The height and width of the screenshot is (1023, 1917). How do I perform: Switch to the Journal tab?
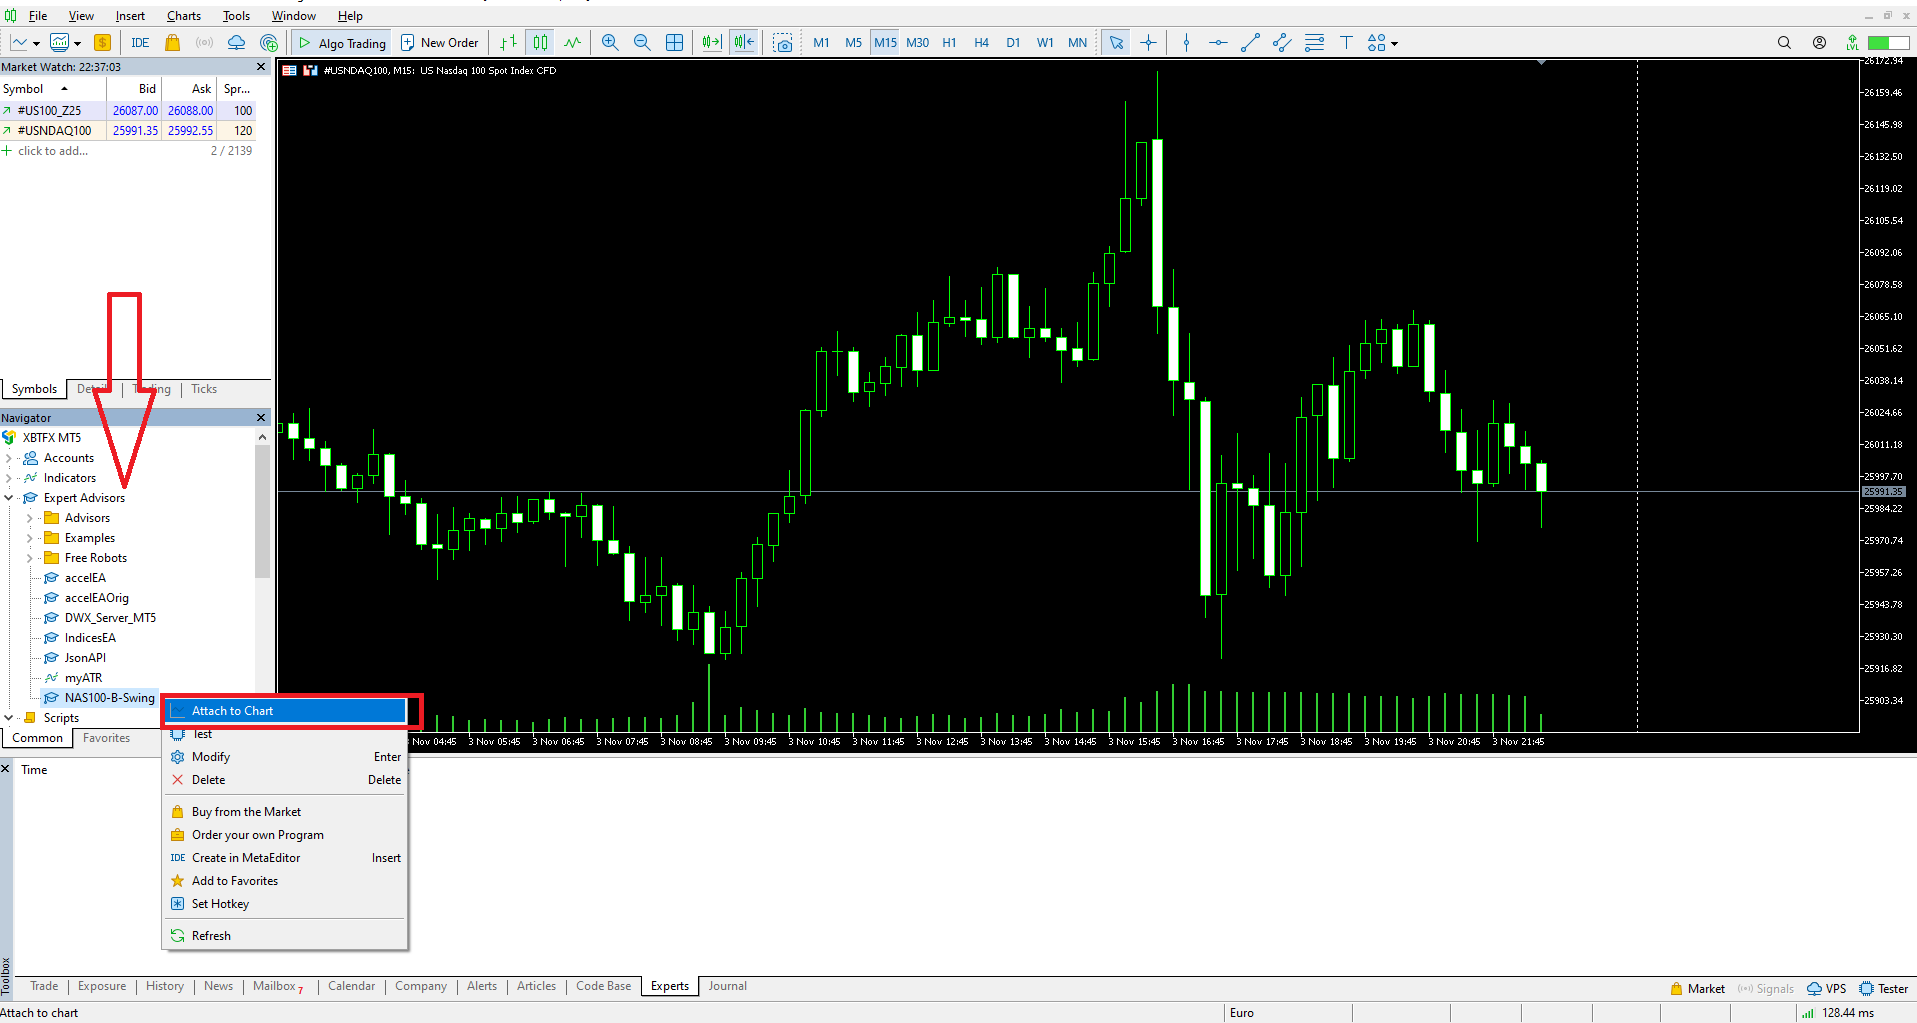727,986
